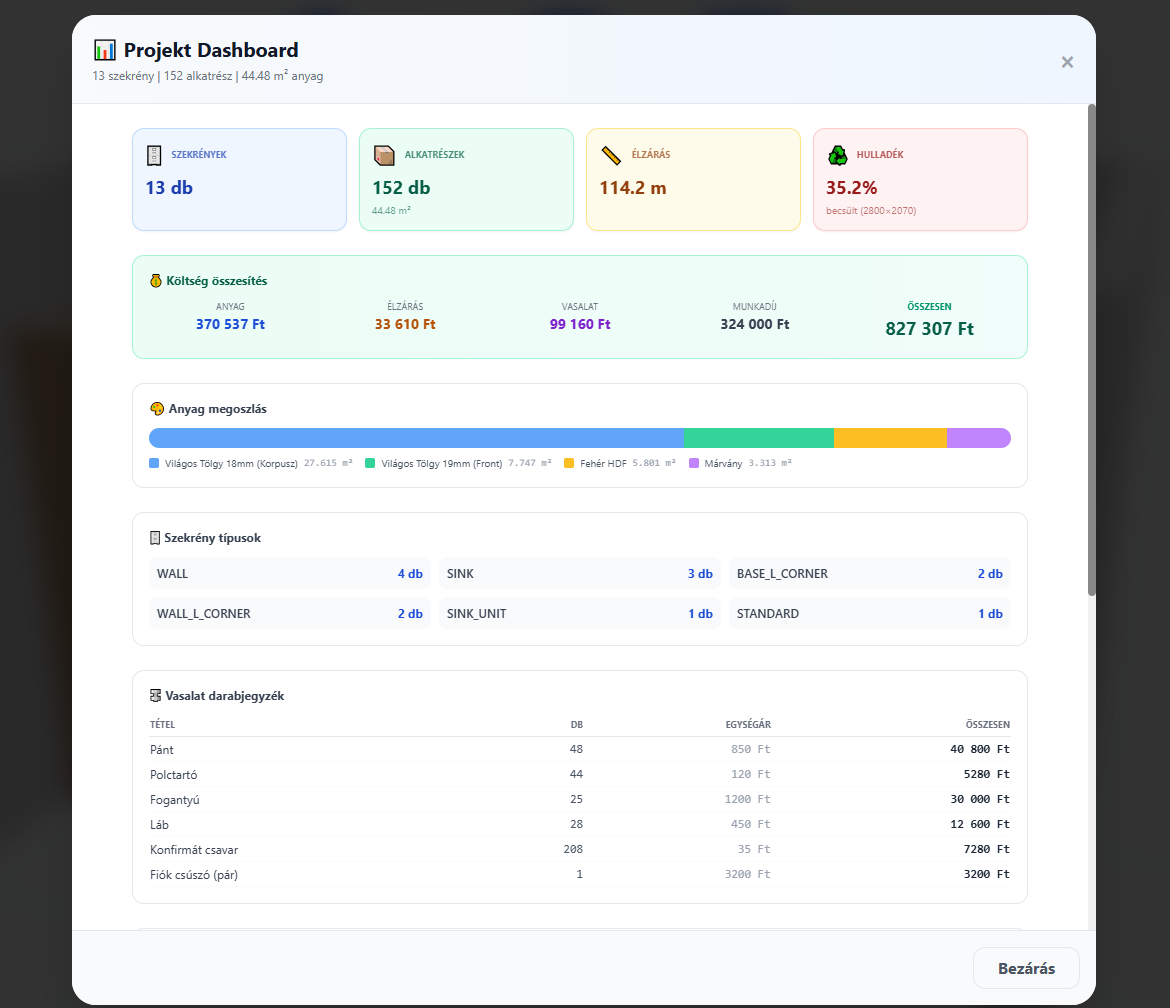Click the box icon in the Alkatrészek card
1170x1008 pixels.
[x=384, y=155]
